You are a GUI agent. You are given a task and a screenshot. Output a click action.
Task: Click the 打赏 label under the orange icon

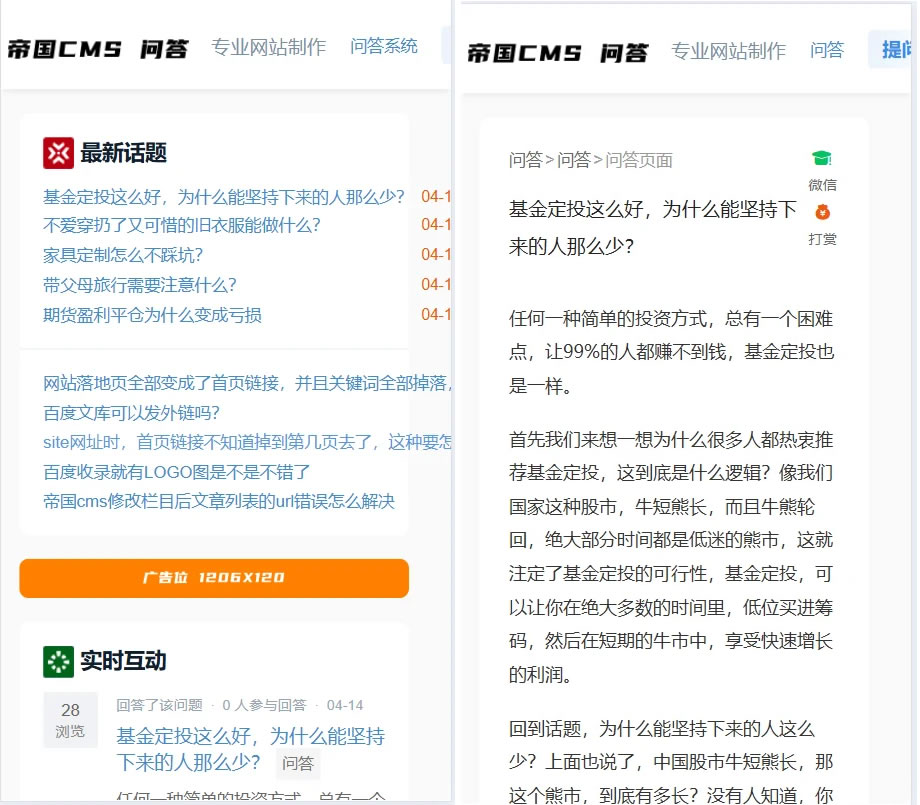(823, 239)
